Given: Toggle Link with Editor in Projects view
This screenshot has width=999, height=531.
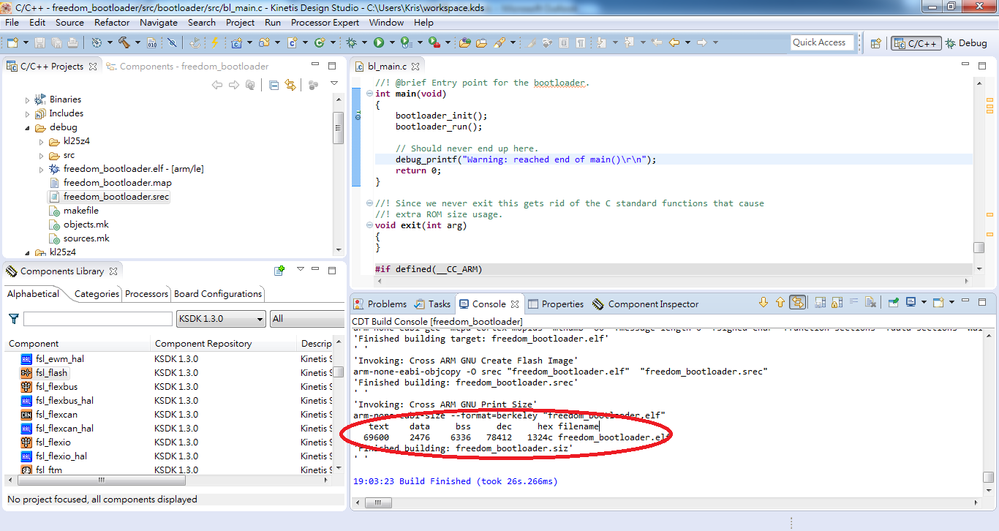Looking at the screenshot, I should pyautogui.click(x=291, y=85).
